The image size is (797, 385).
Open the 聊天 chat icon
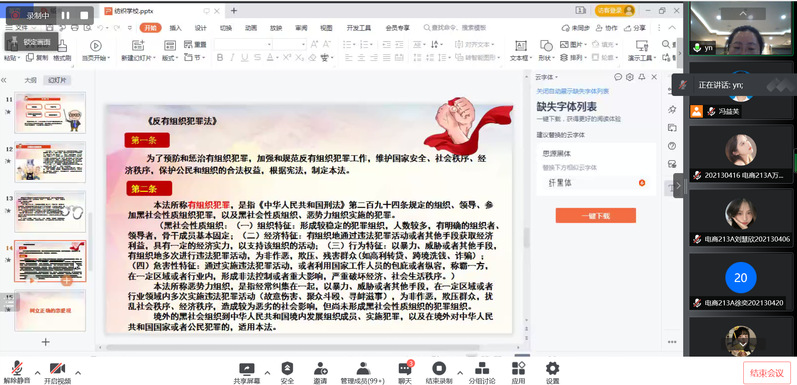click(405, 368)
